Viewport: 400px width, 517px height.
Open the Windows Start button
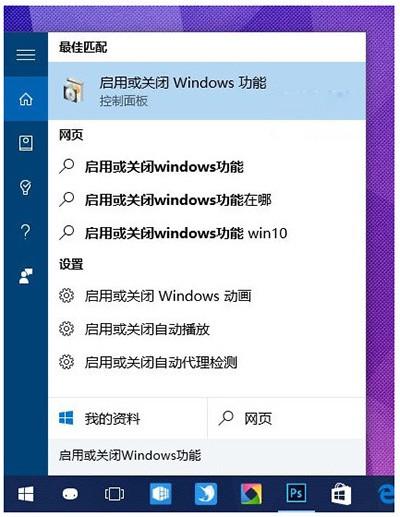tap(26, 494)
